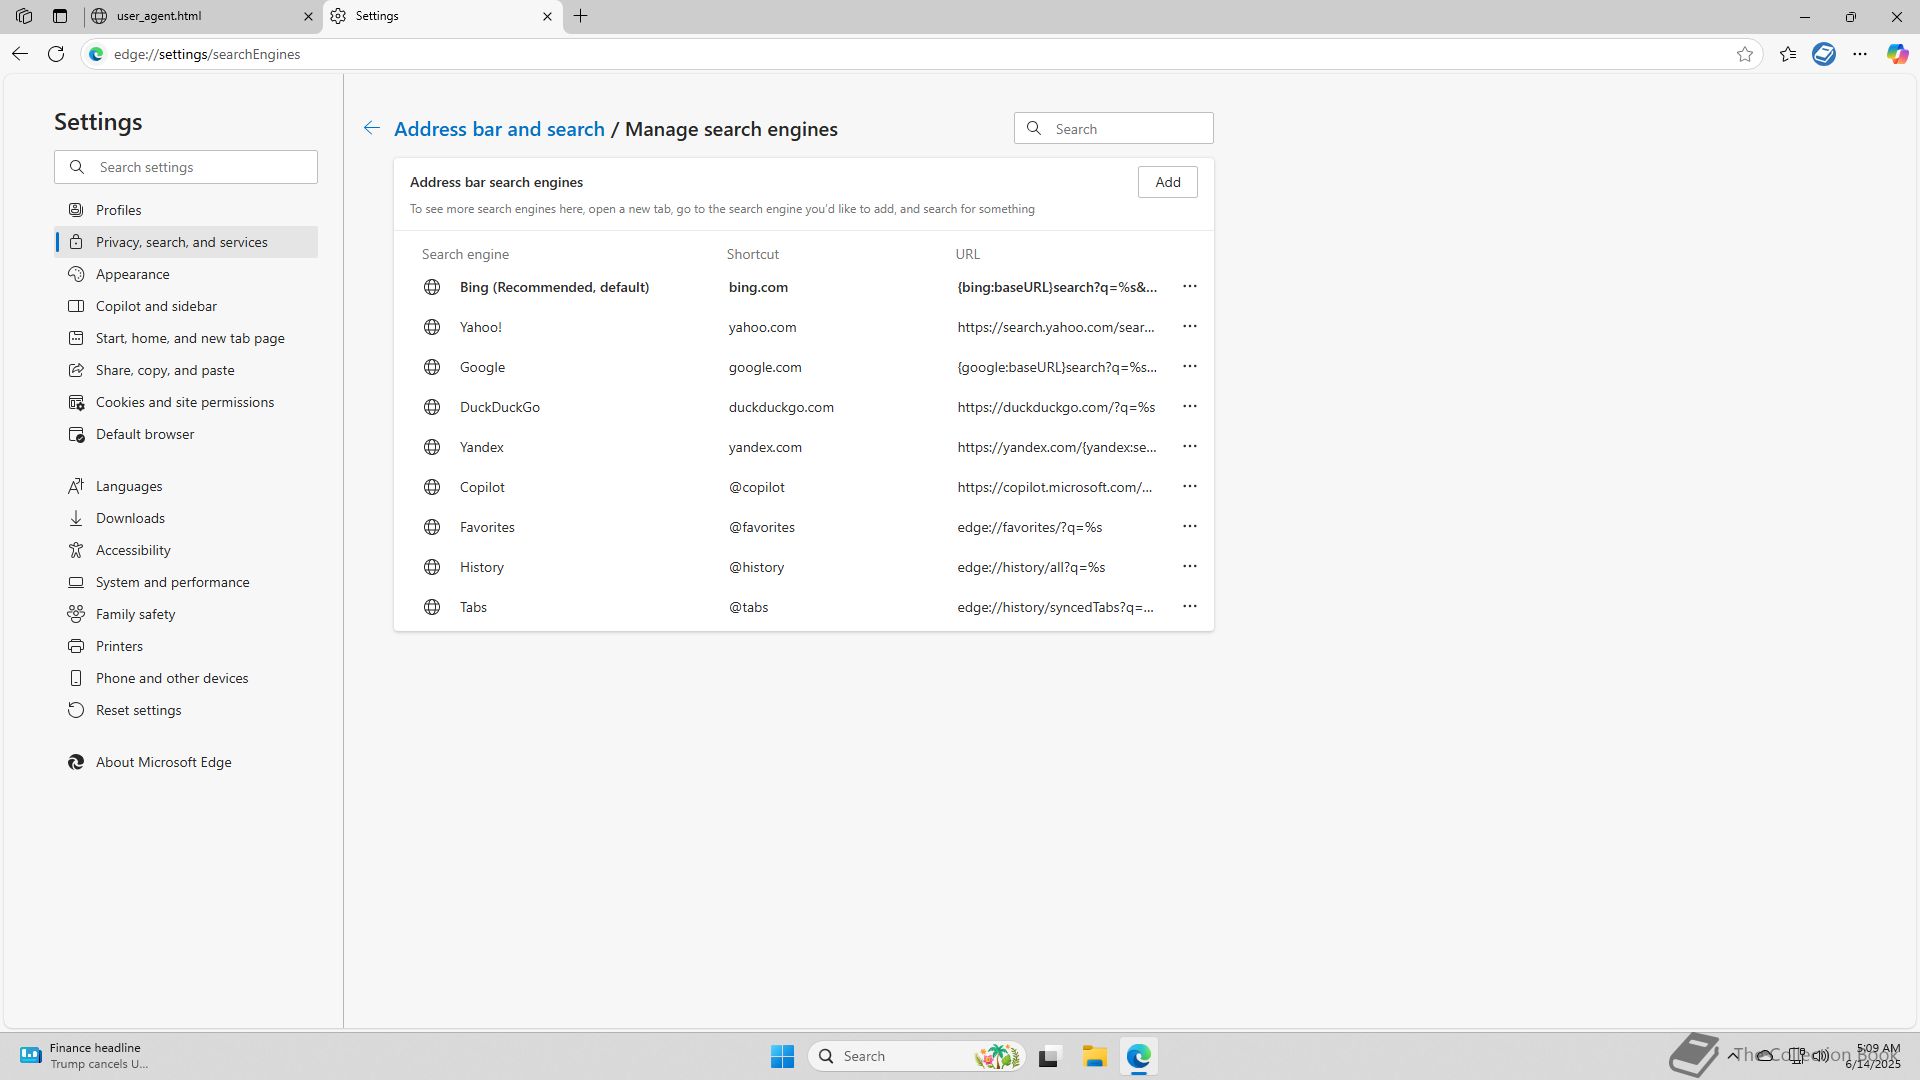Open more actions for Tabs row

click(x=1189, y=607)
